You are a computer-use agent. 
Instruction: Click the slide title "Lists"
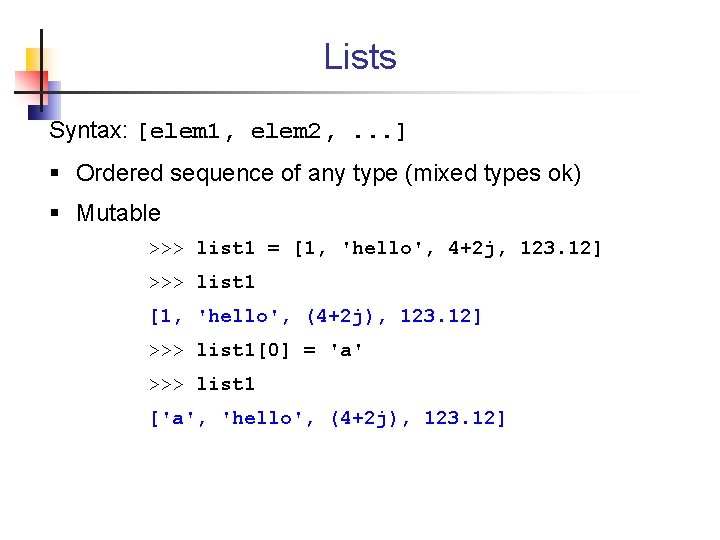(x=360, y=57)
